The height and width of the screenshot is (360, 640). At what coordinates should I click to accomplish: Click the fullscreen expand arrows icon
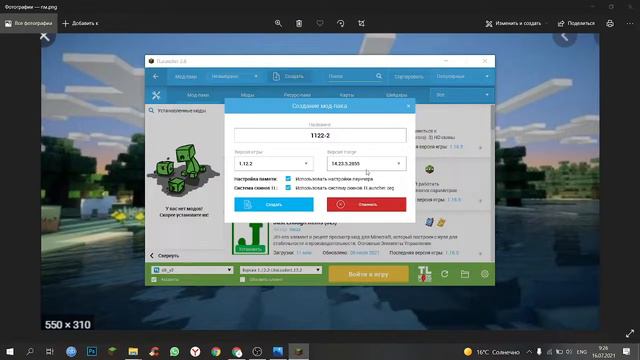point(630,333)
